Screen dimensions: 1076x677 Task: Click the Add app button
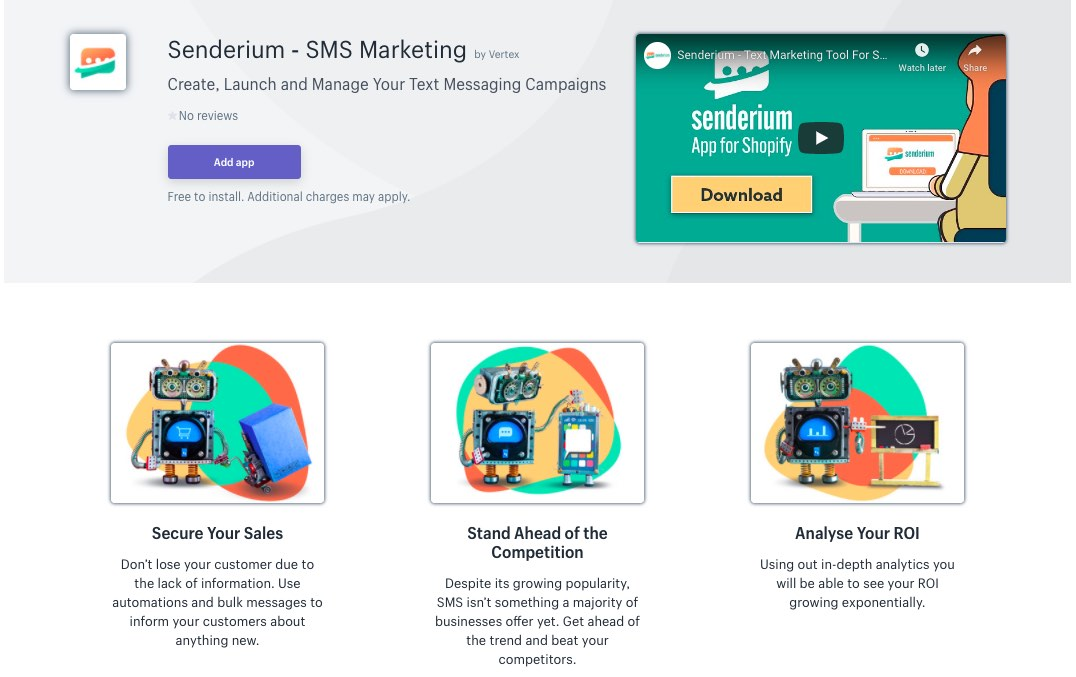point(234,162)
